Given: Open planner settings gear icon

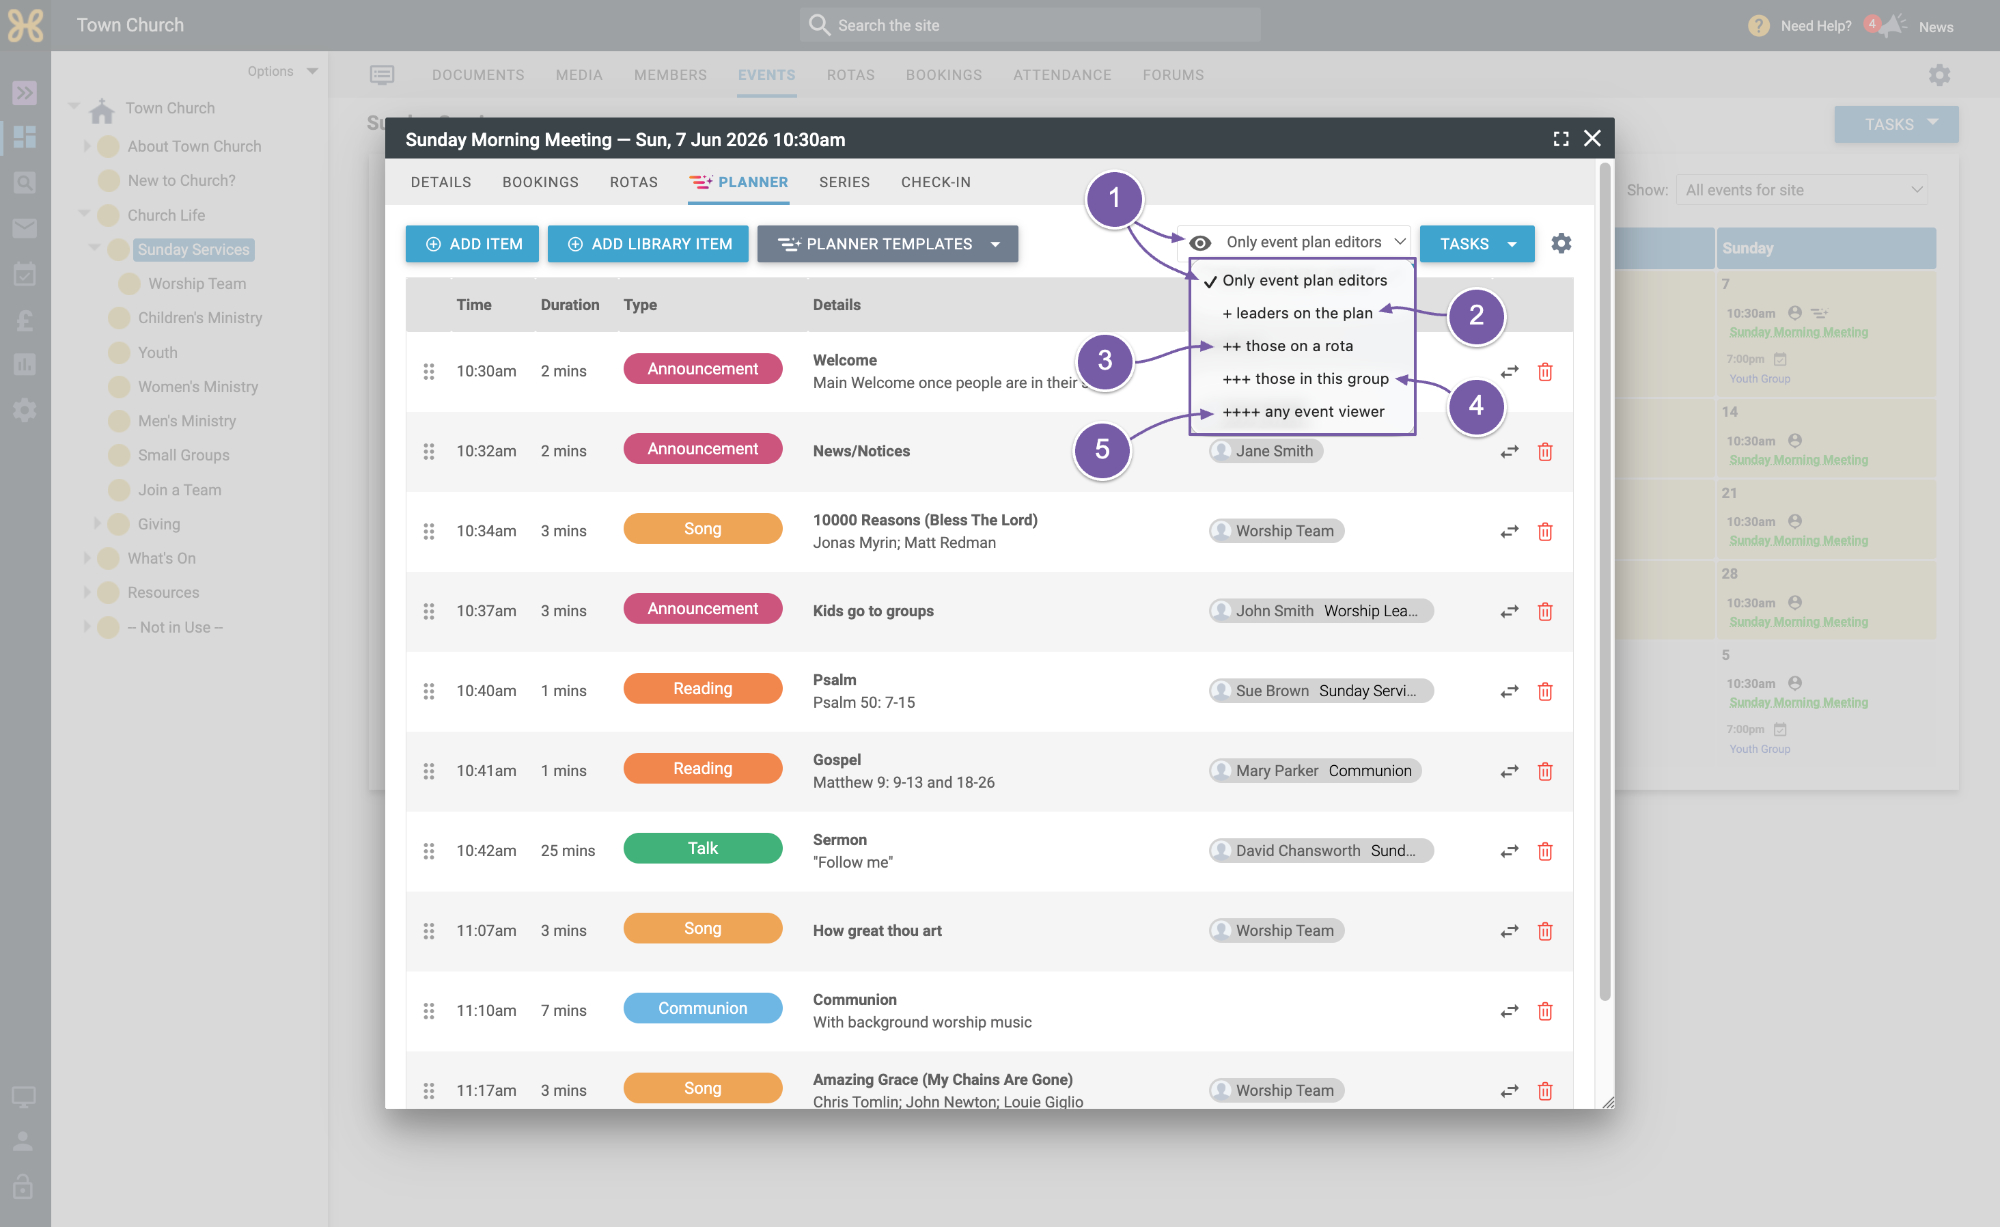Looking at the screenshot, I should [x=1561, y=243].
